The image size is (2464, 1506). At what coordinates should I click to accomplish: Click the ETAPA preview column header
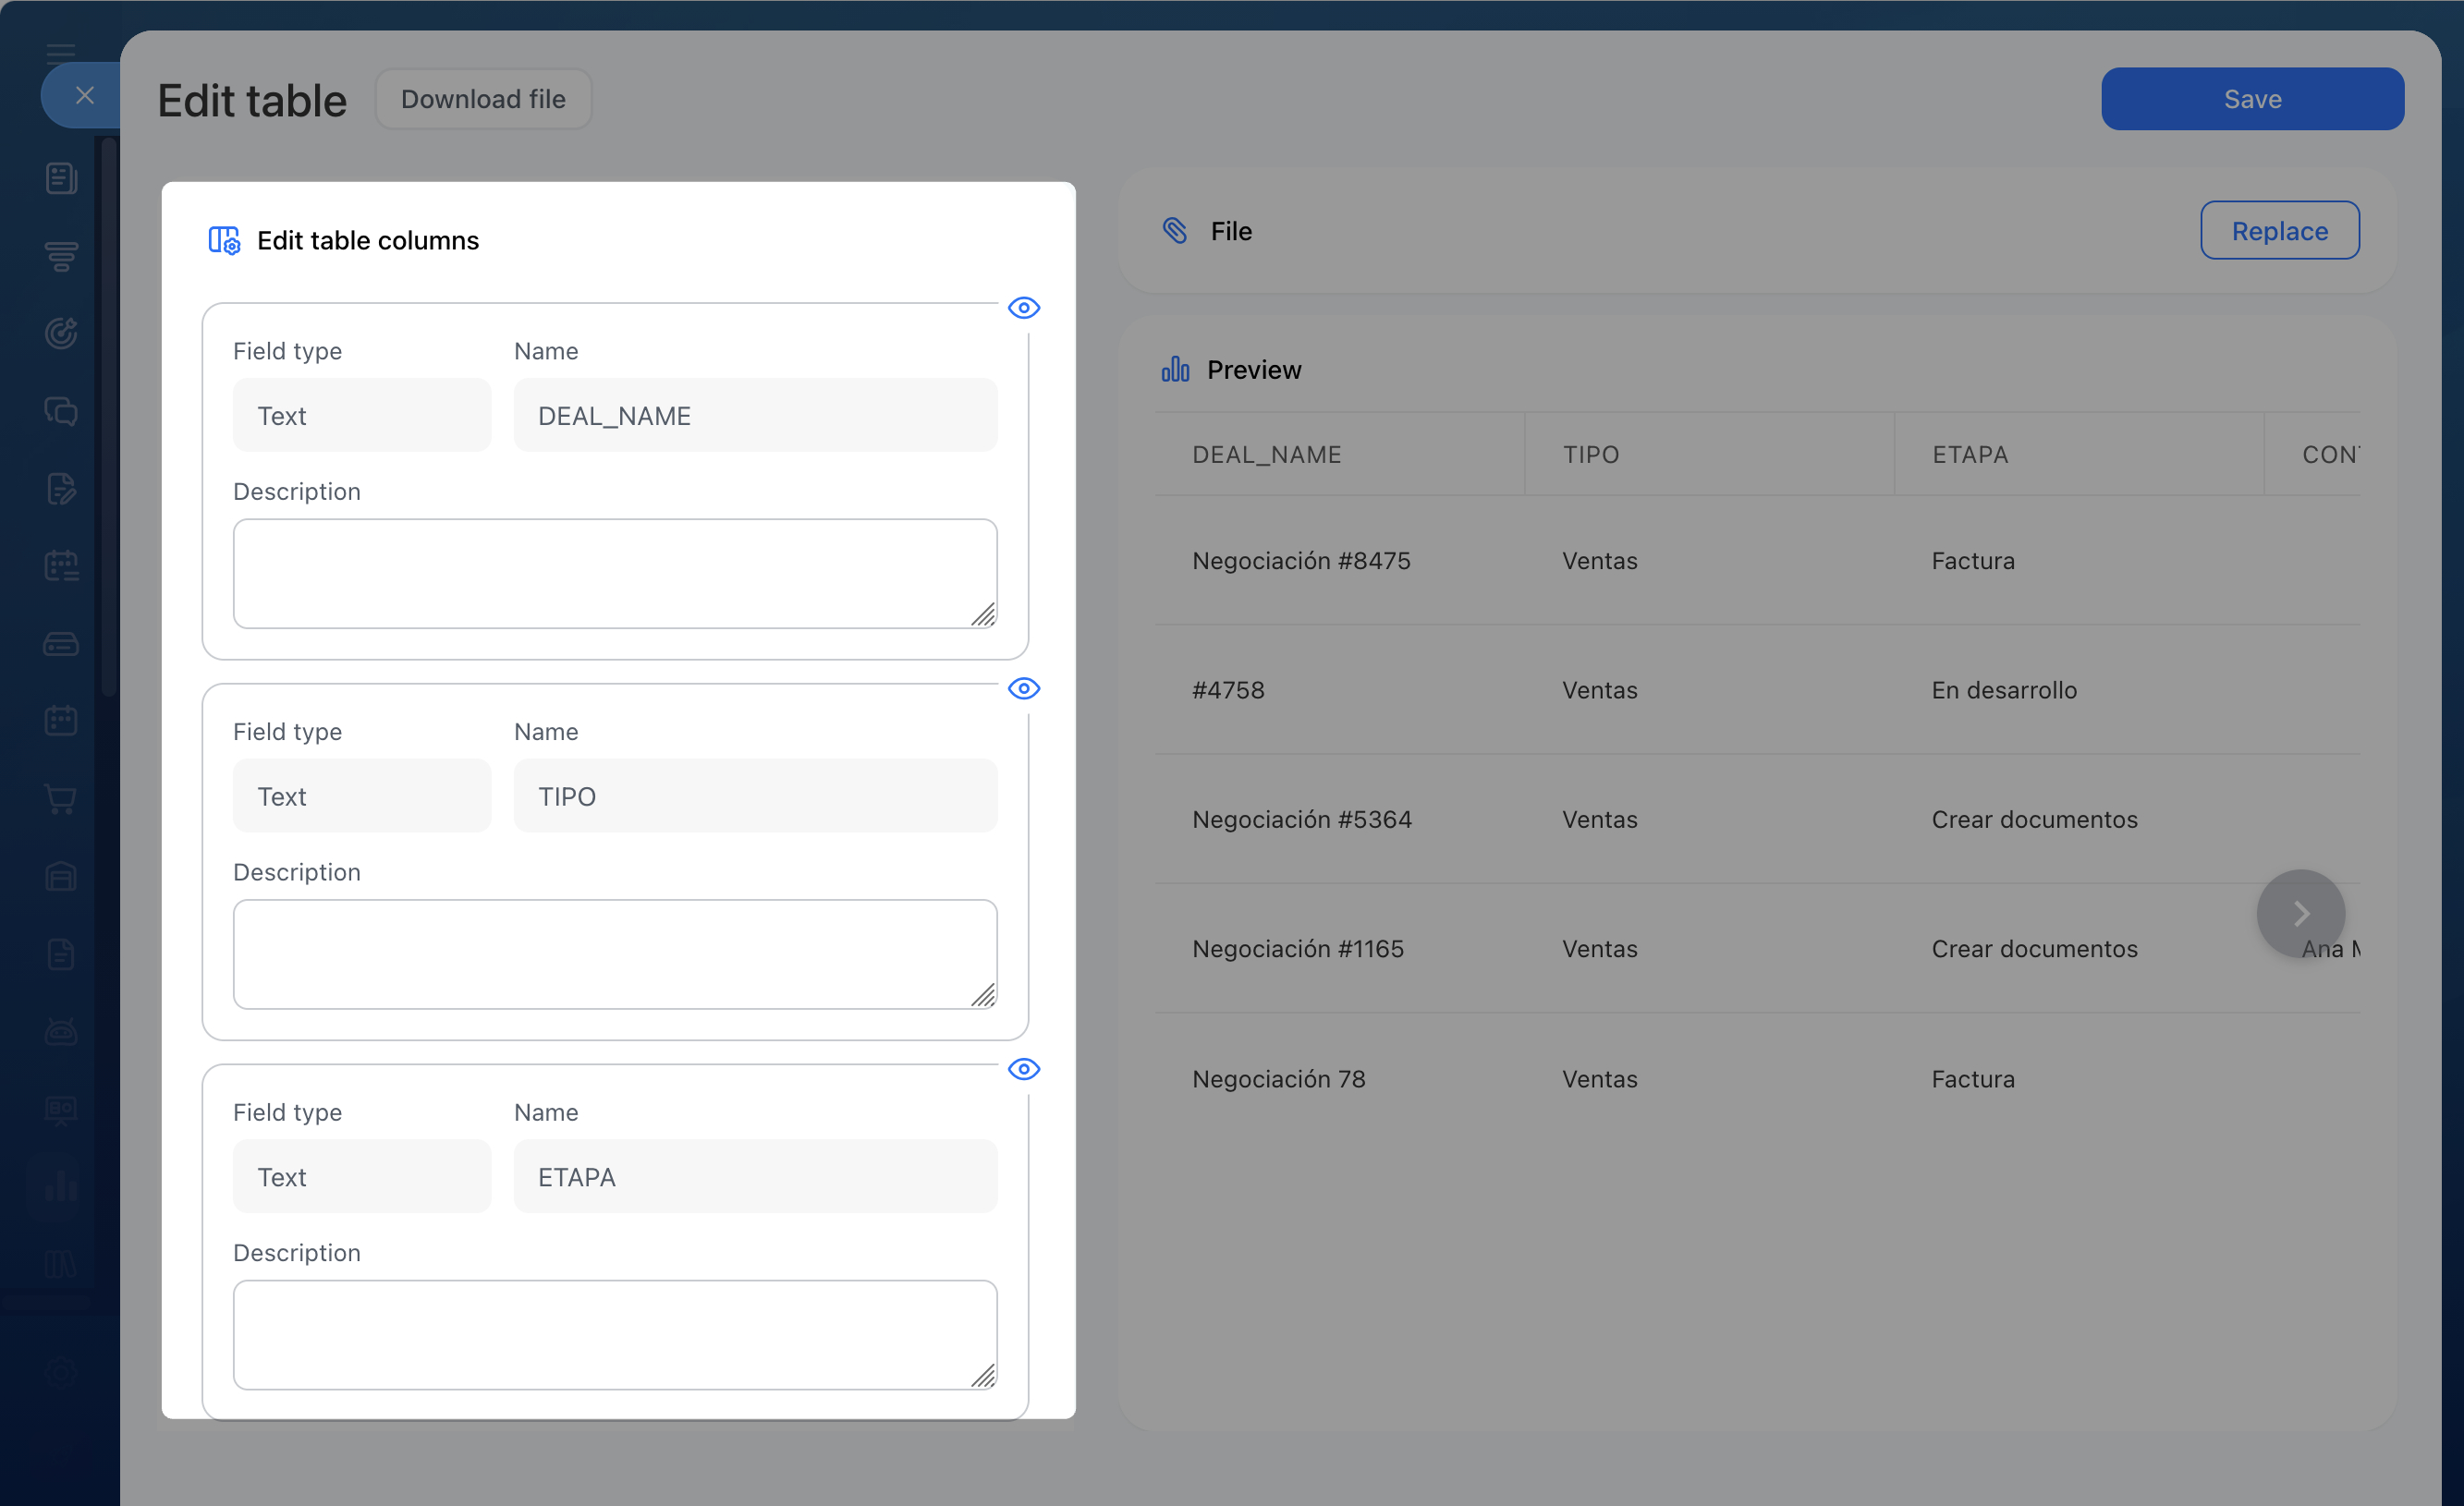[2079, 455]
